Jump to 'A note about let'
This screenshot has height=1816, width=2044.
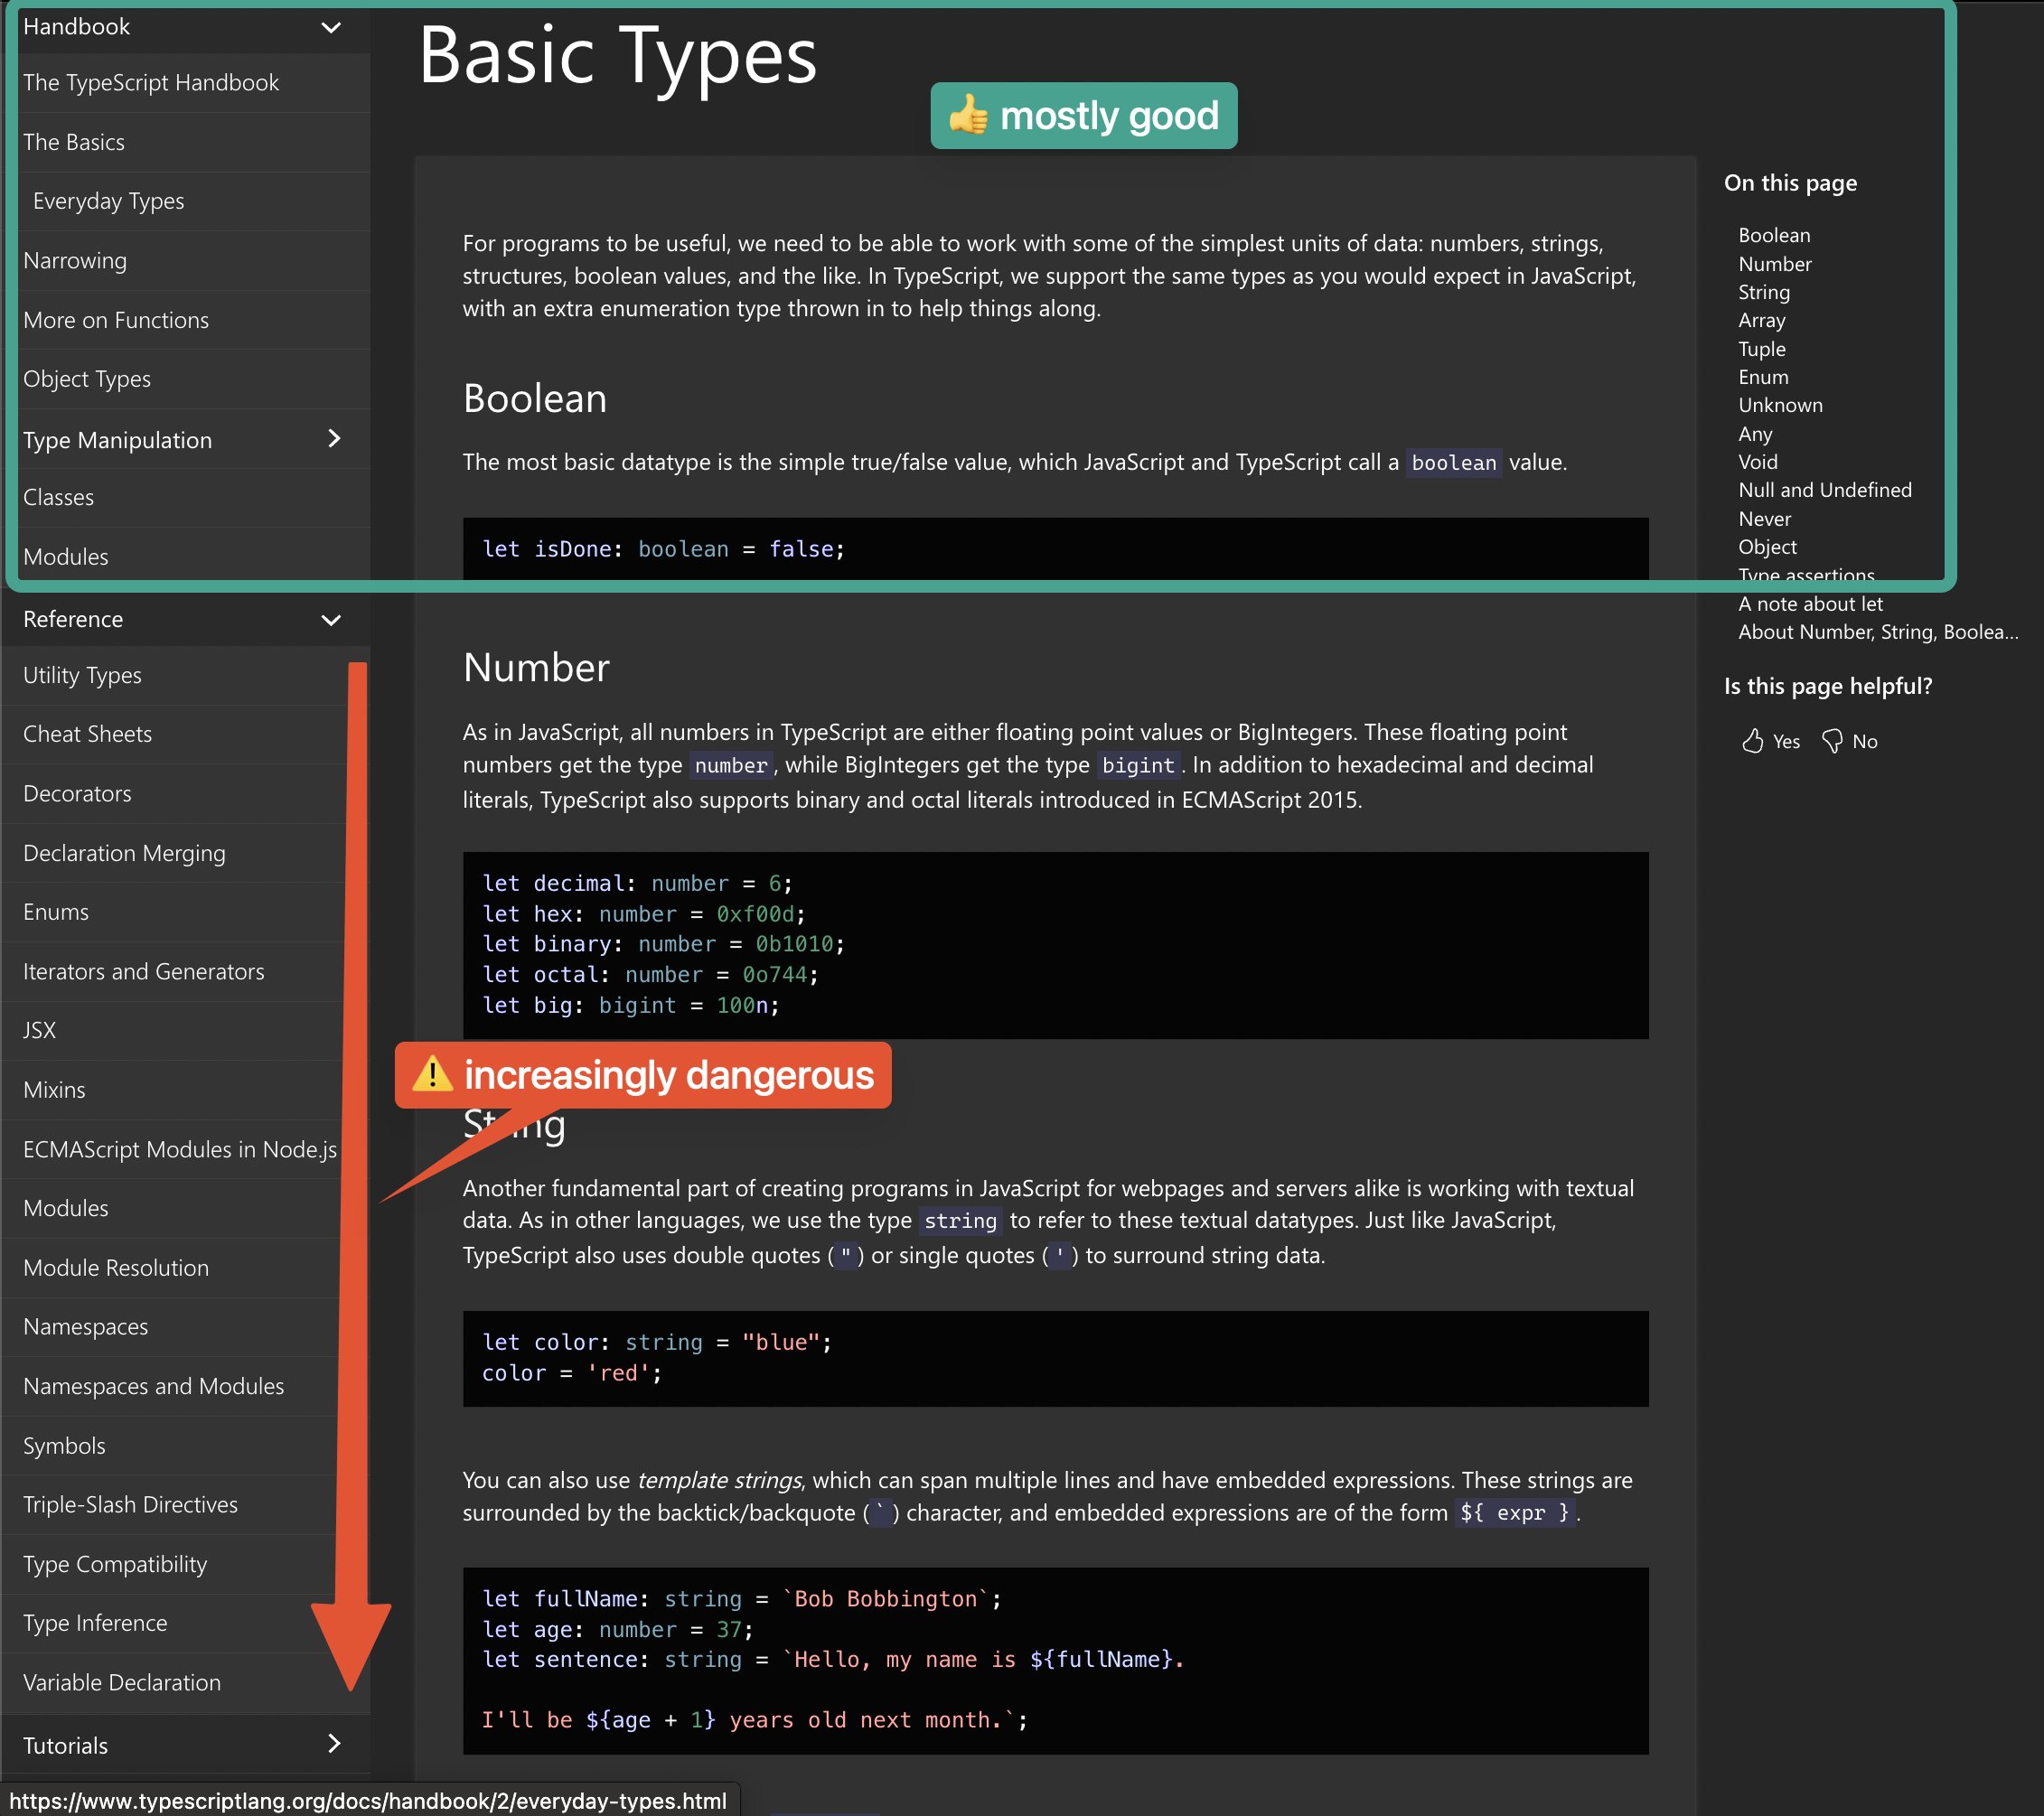click(x=1809, y=604)
